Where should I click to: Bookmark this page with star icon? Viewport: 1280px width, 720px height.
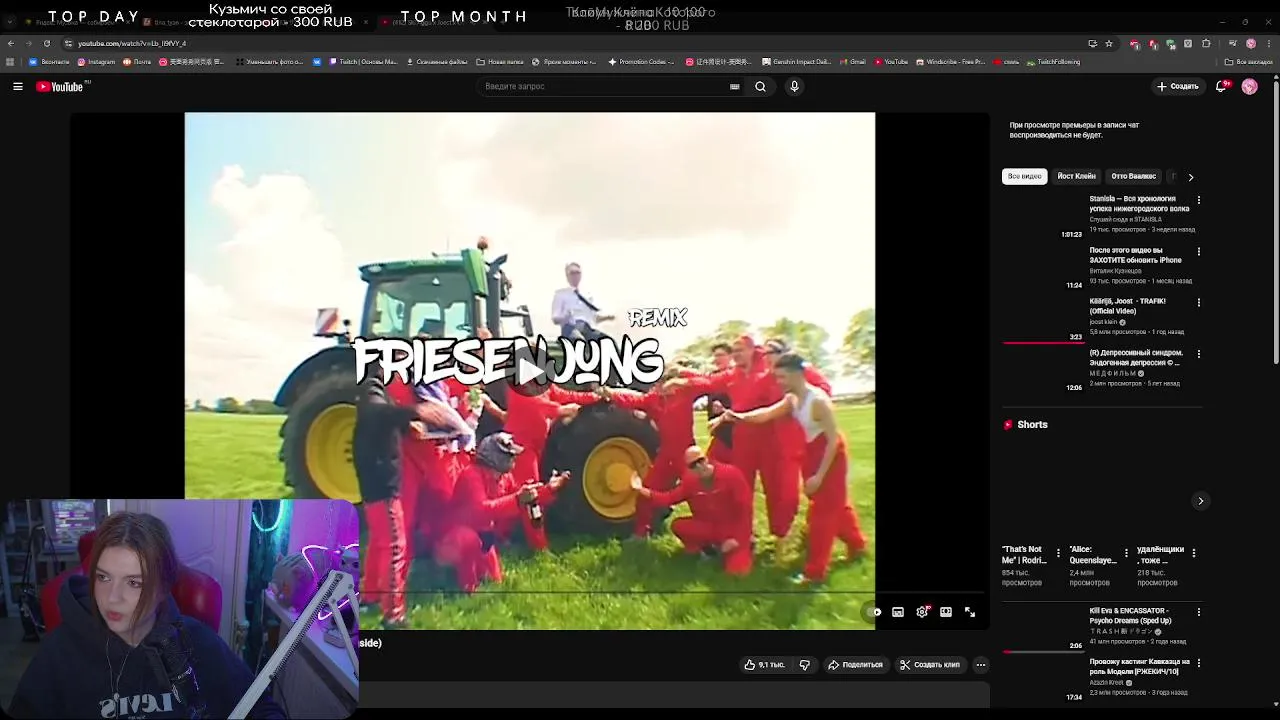pyautogui.click(x=1109, y=44)
